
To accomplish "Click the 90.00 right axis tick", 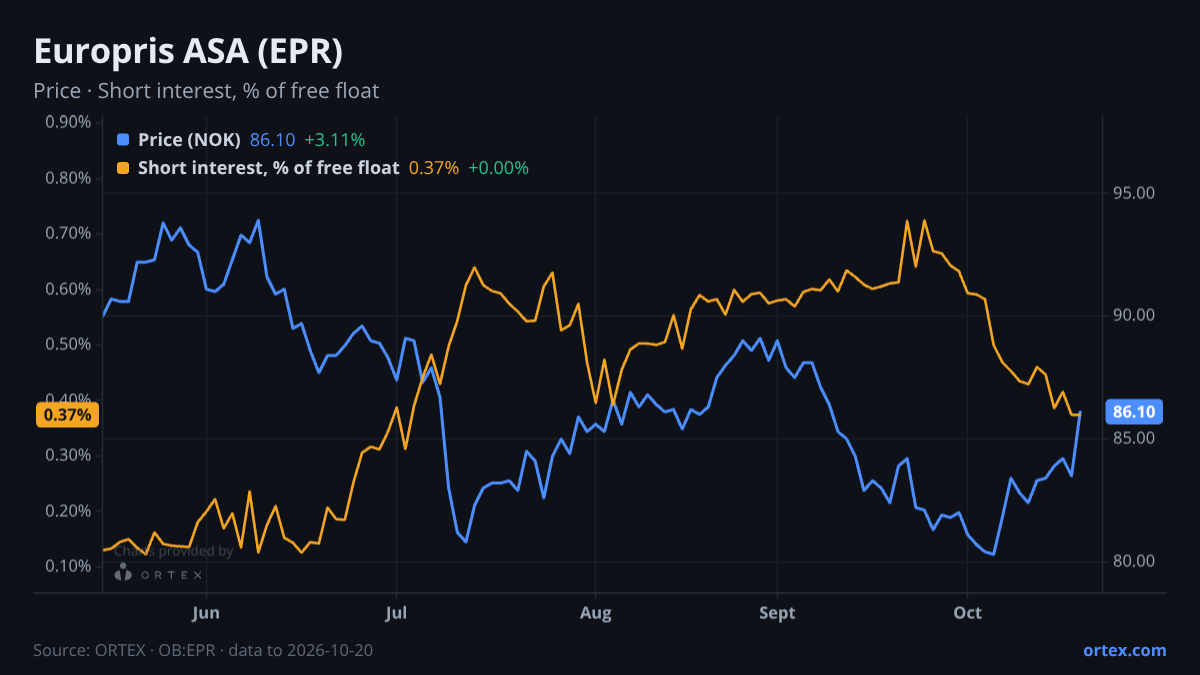I will [x=1134, y=315].
